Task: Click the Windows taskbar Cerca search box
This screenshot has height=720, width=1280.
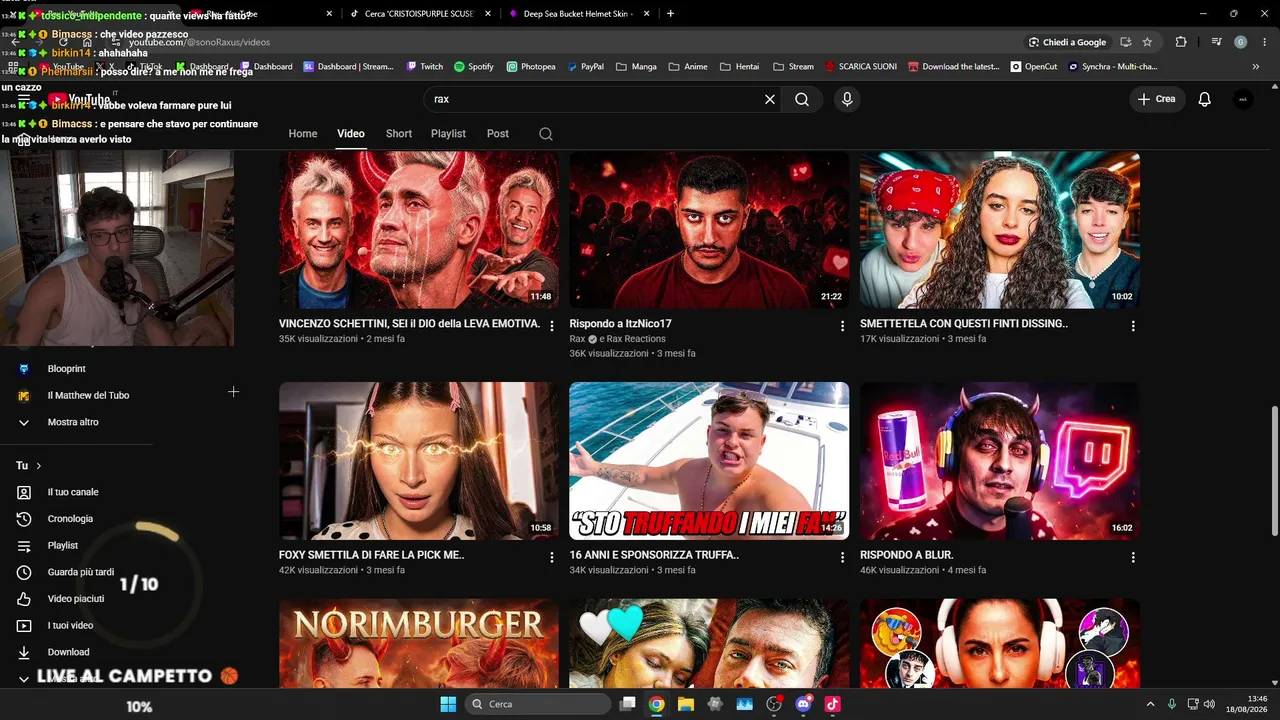Action: 539,704
